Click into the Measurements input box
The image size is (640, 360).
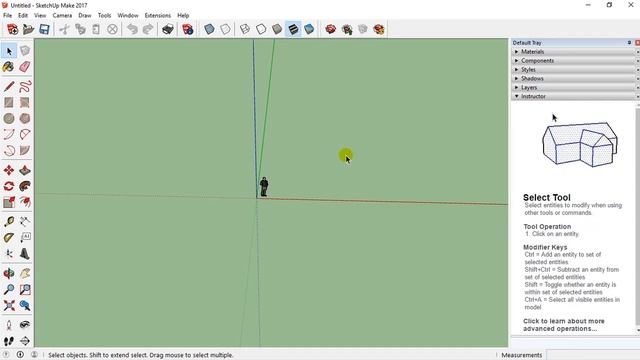tap(593, 355)
